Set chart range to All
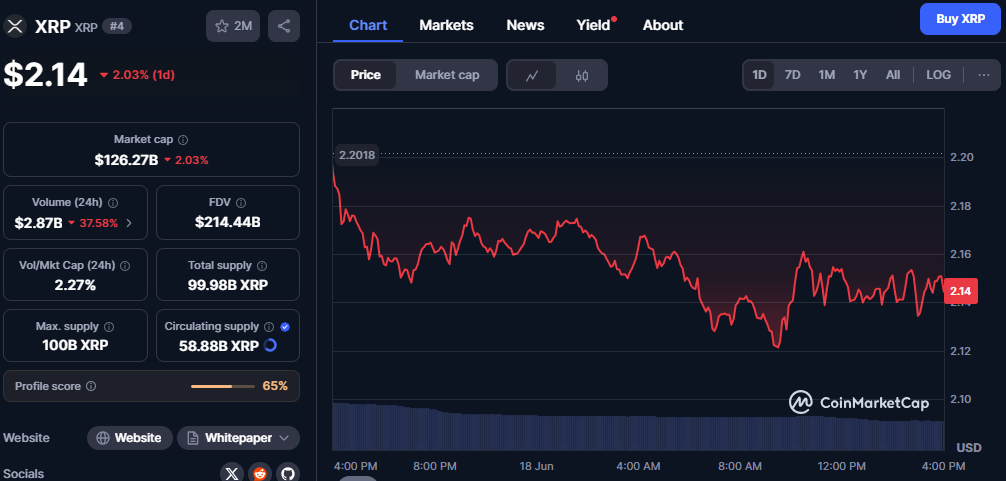The width and height of the screenshot is (1006, 481). (892, 75)
